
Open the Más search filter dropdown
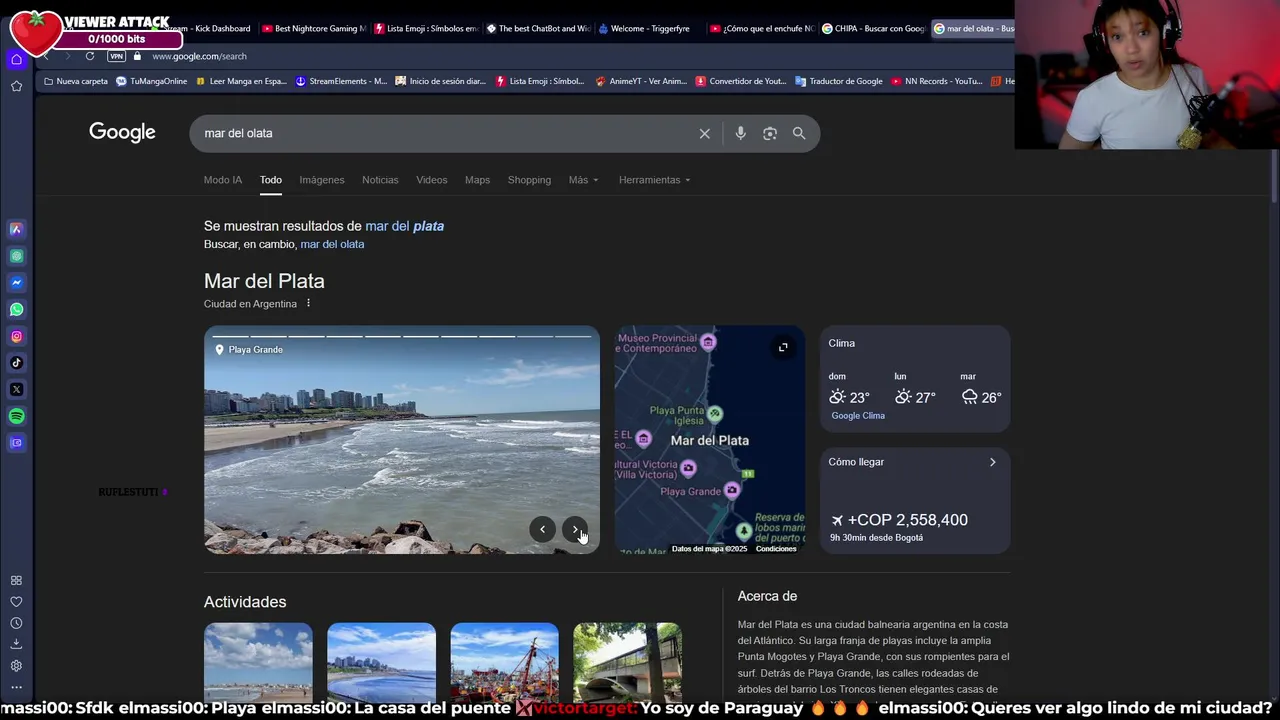tap(584, 180)
